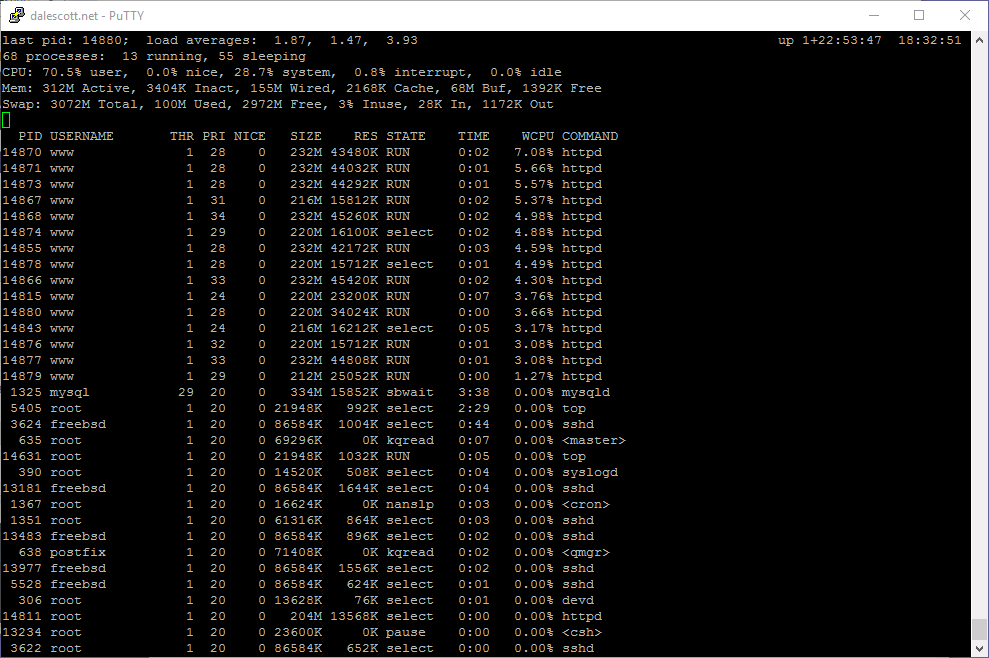Click PID 14874 in process list
Image resolution: width=989 pixels, height=658 pixels.
[x=22, y=232]
